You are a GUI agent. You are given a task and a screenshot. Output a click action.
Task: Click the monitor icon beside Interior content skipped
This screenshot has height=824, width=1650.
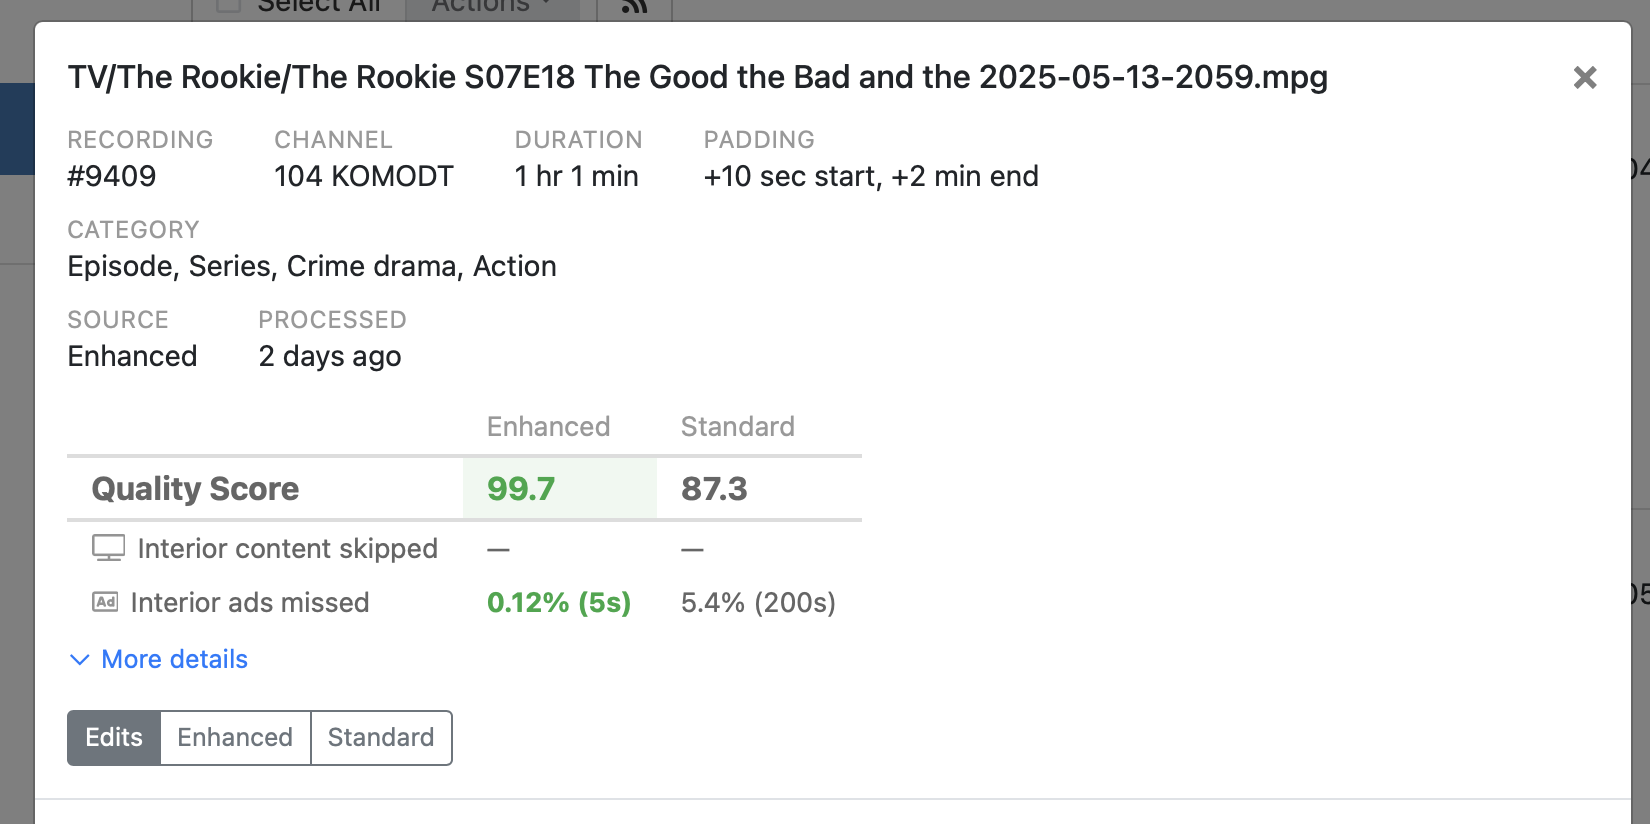point(108,548)
